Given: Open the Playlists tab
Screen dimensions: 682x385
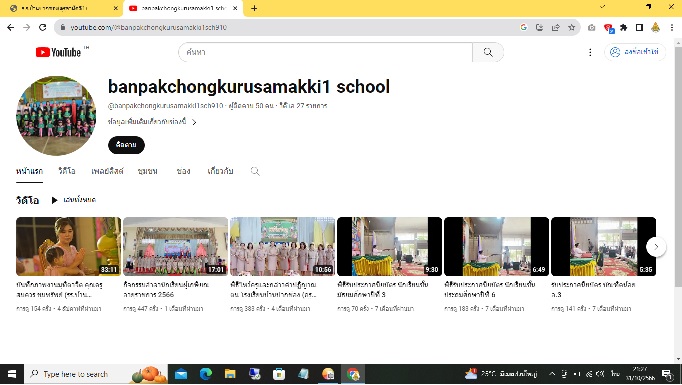Looking at the screenshot, I should 107,171.
